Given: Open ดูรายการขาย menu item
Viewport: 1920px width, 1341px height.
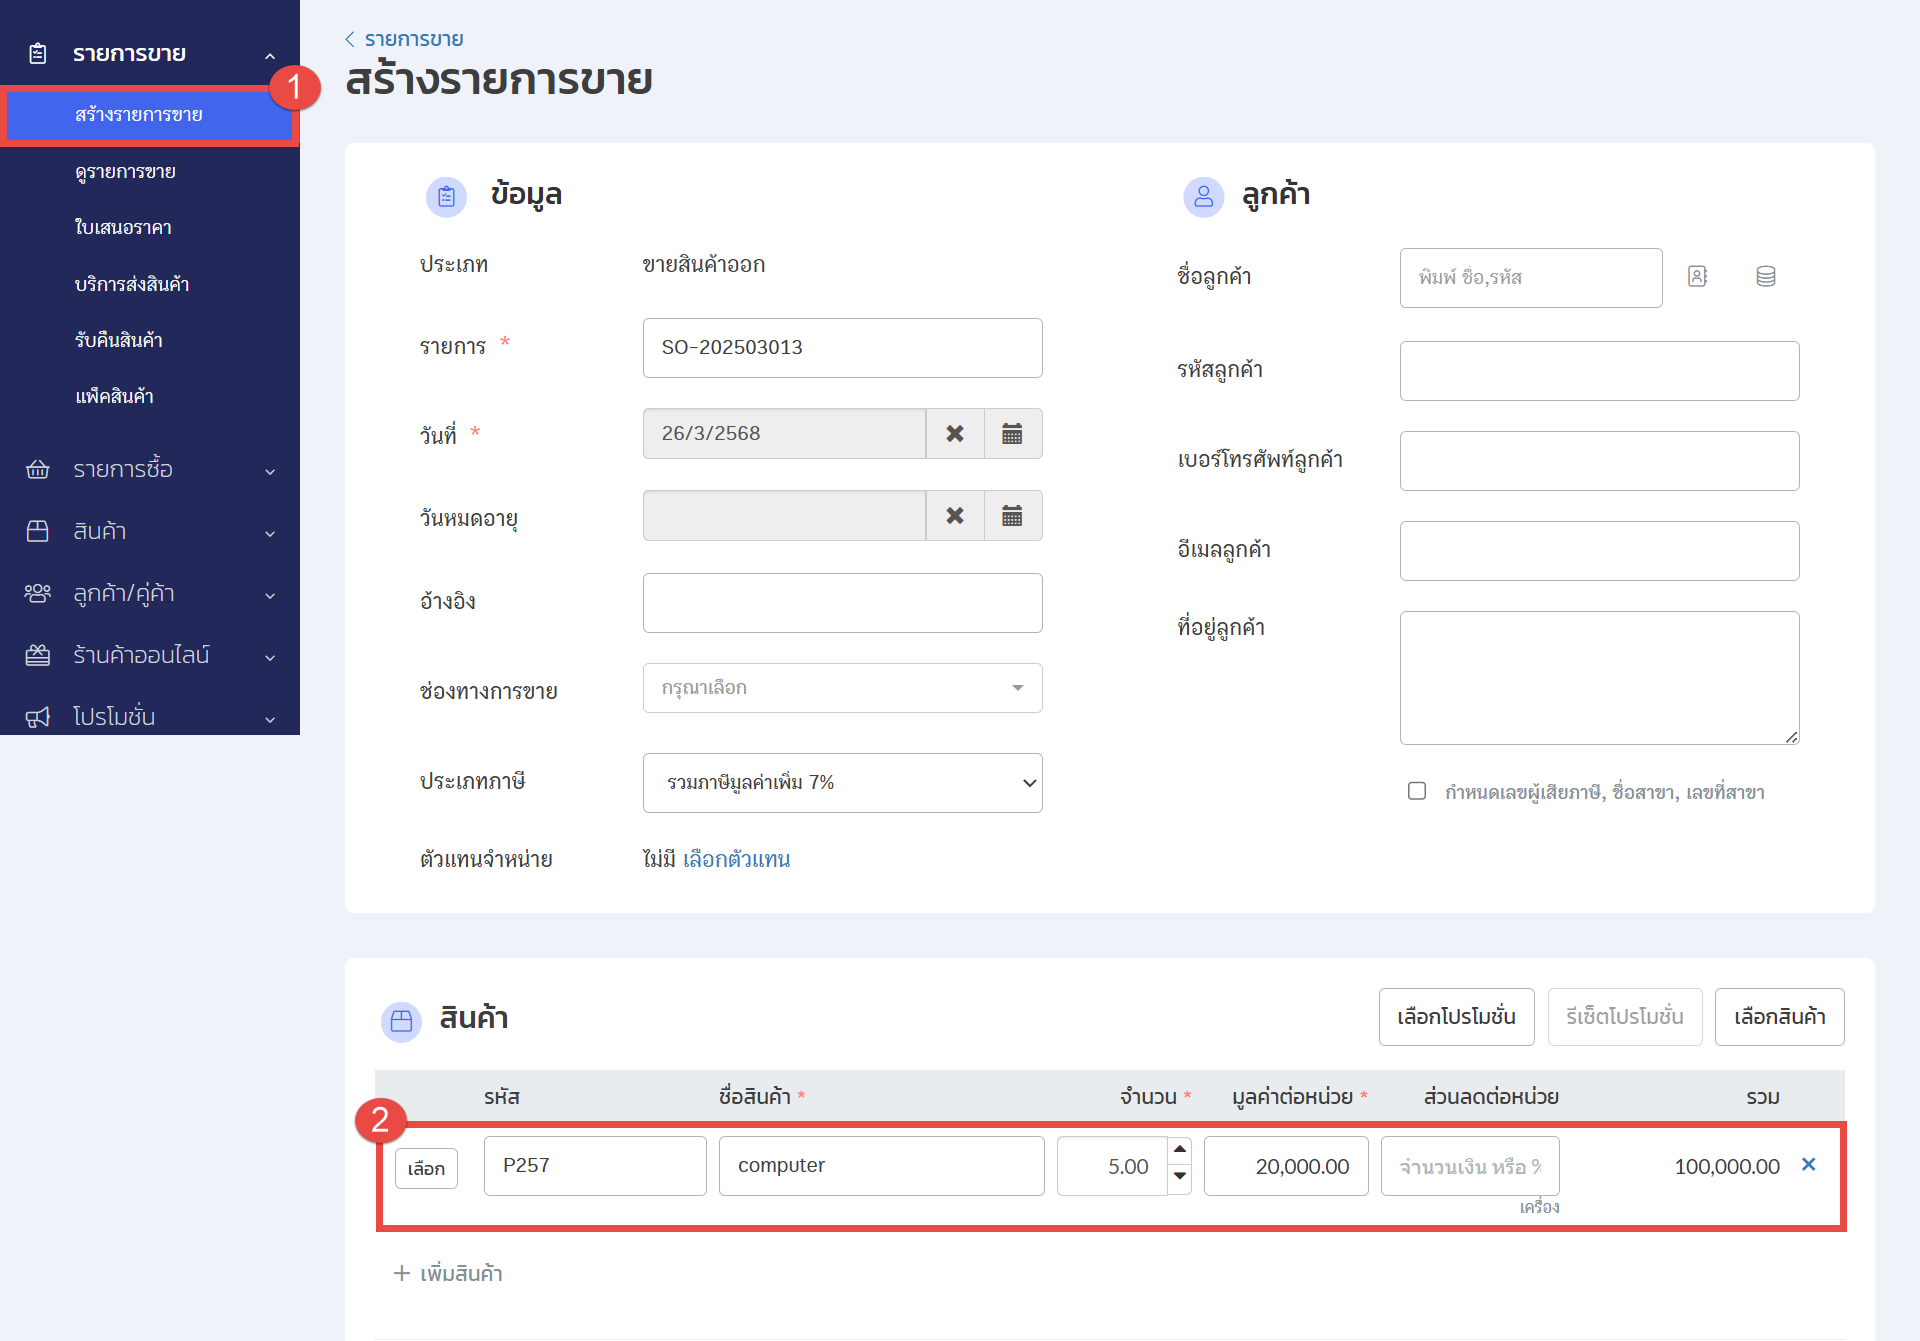Looking at the screenshot, I should coord(125,171).
